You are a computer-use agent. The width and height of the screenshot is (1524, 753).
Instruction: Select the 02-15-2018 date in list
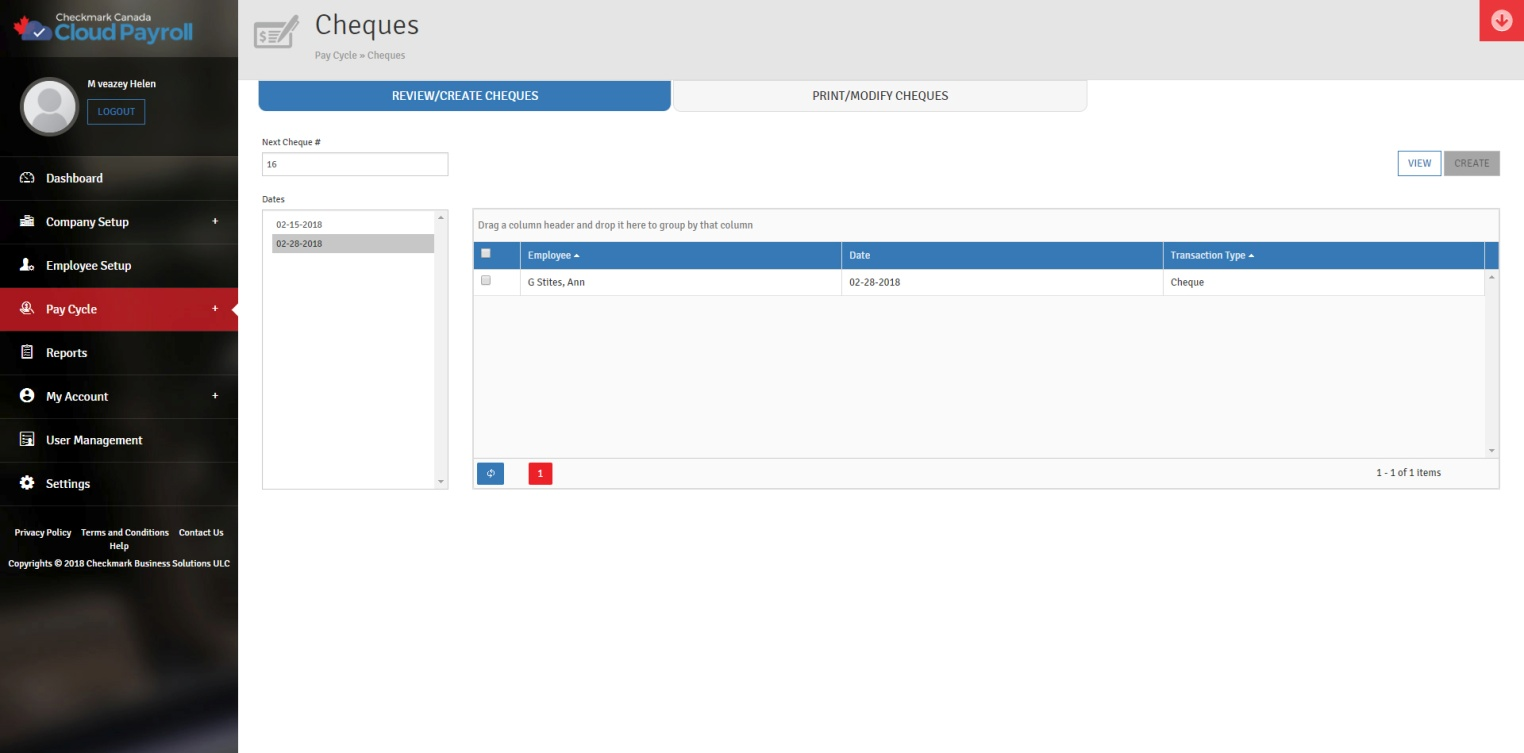[299, 225]
